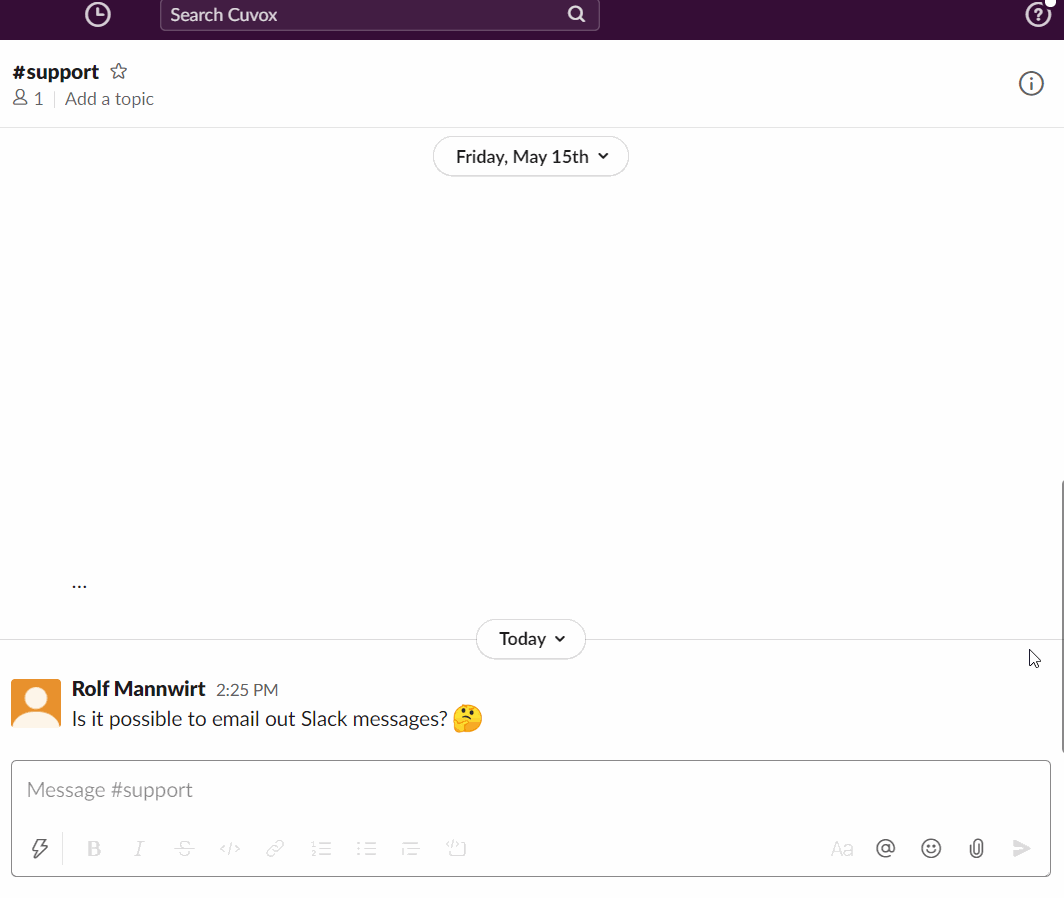Click the thinking face emoji in message
1064x898 pixels.
point(468,718)
